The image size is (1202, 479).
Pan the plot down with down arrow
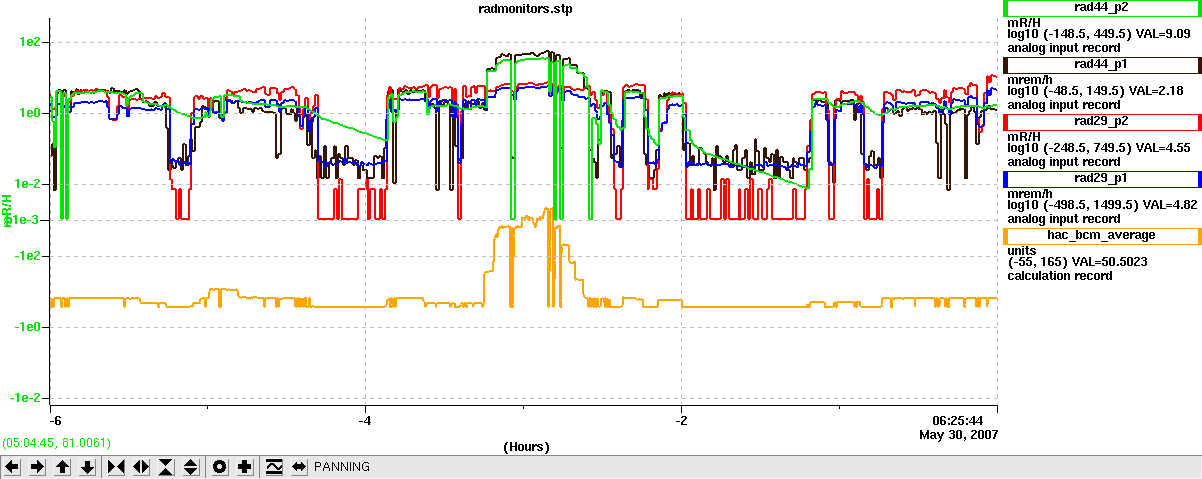click(88, 467)
